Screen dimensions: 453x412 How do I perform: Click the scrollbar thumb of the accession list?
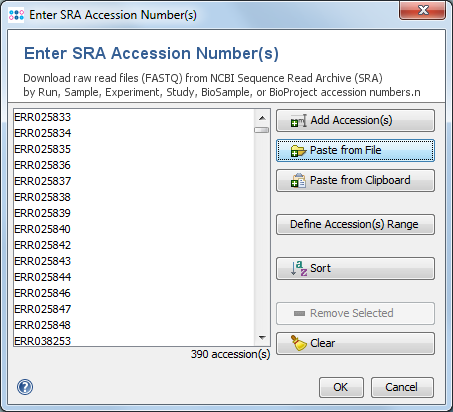262,130
